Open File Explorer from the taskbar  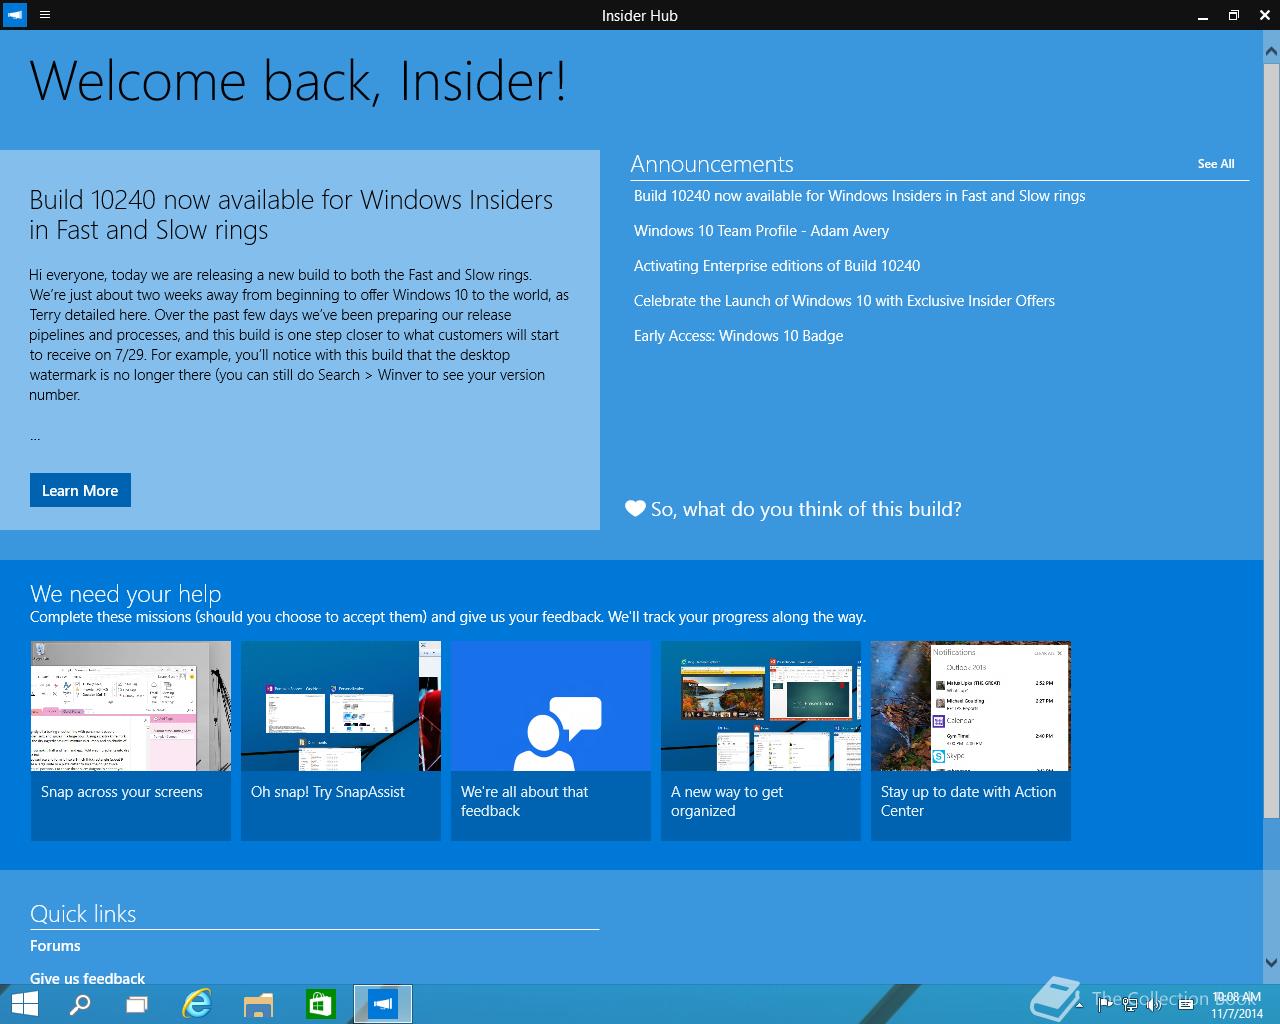(x=258, y=1004)
